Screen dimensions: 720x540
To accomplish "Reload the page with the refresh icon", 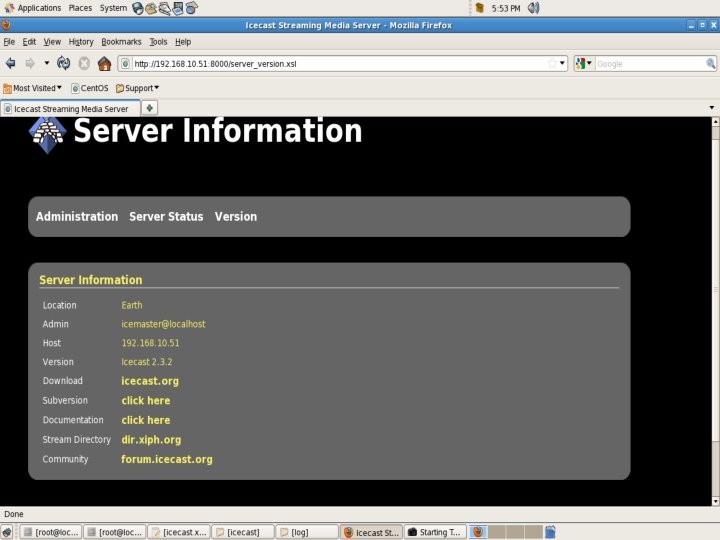I will tap(63, 63).
